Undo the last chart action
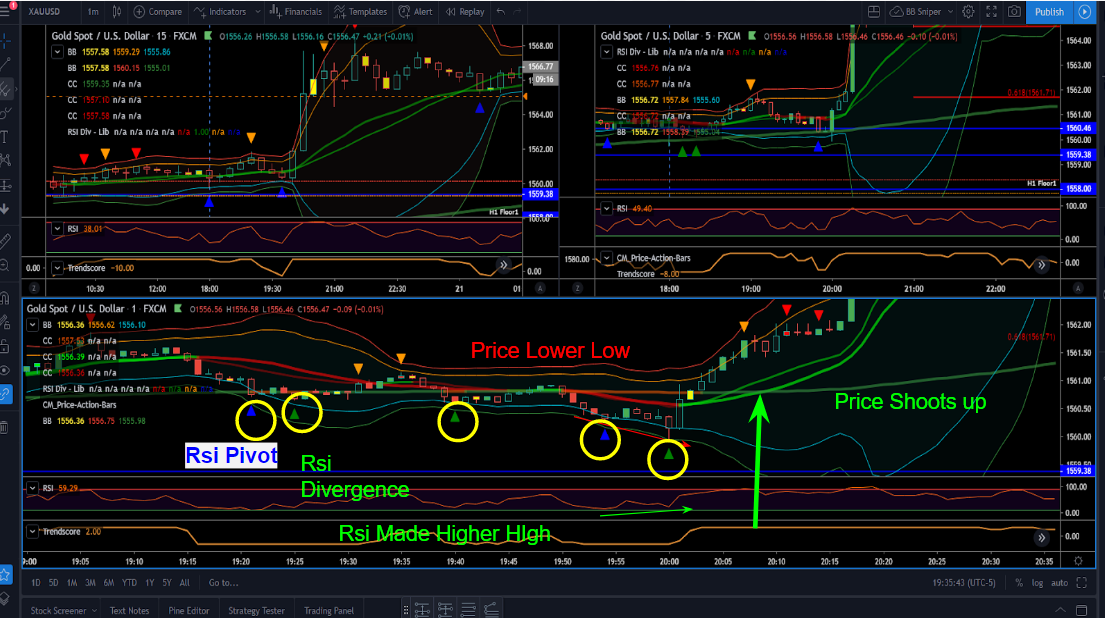1105x618 pixels. click(500, 11)
